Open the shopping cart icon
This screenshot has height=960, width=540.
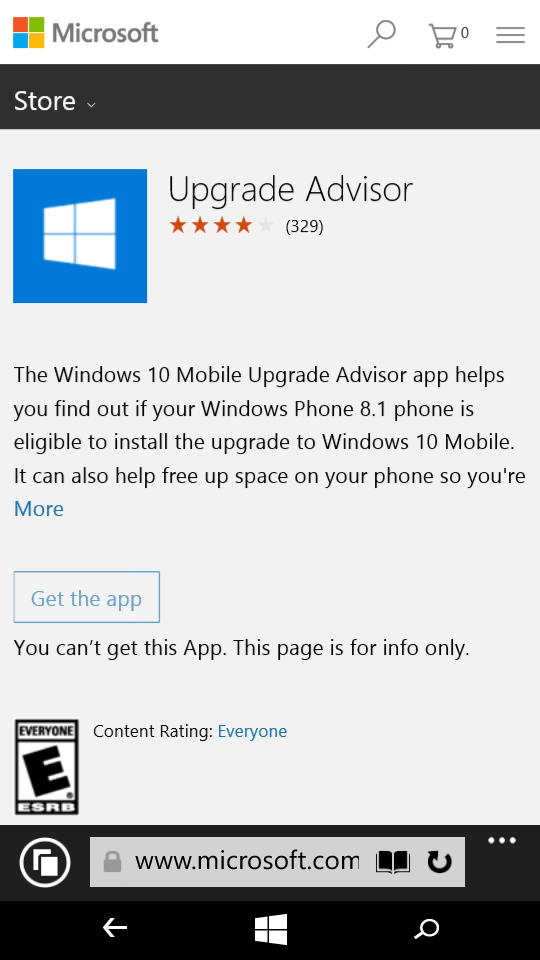click(448, 35)
